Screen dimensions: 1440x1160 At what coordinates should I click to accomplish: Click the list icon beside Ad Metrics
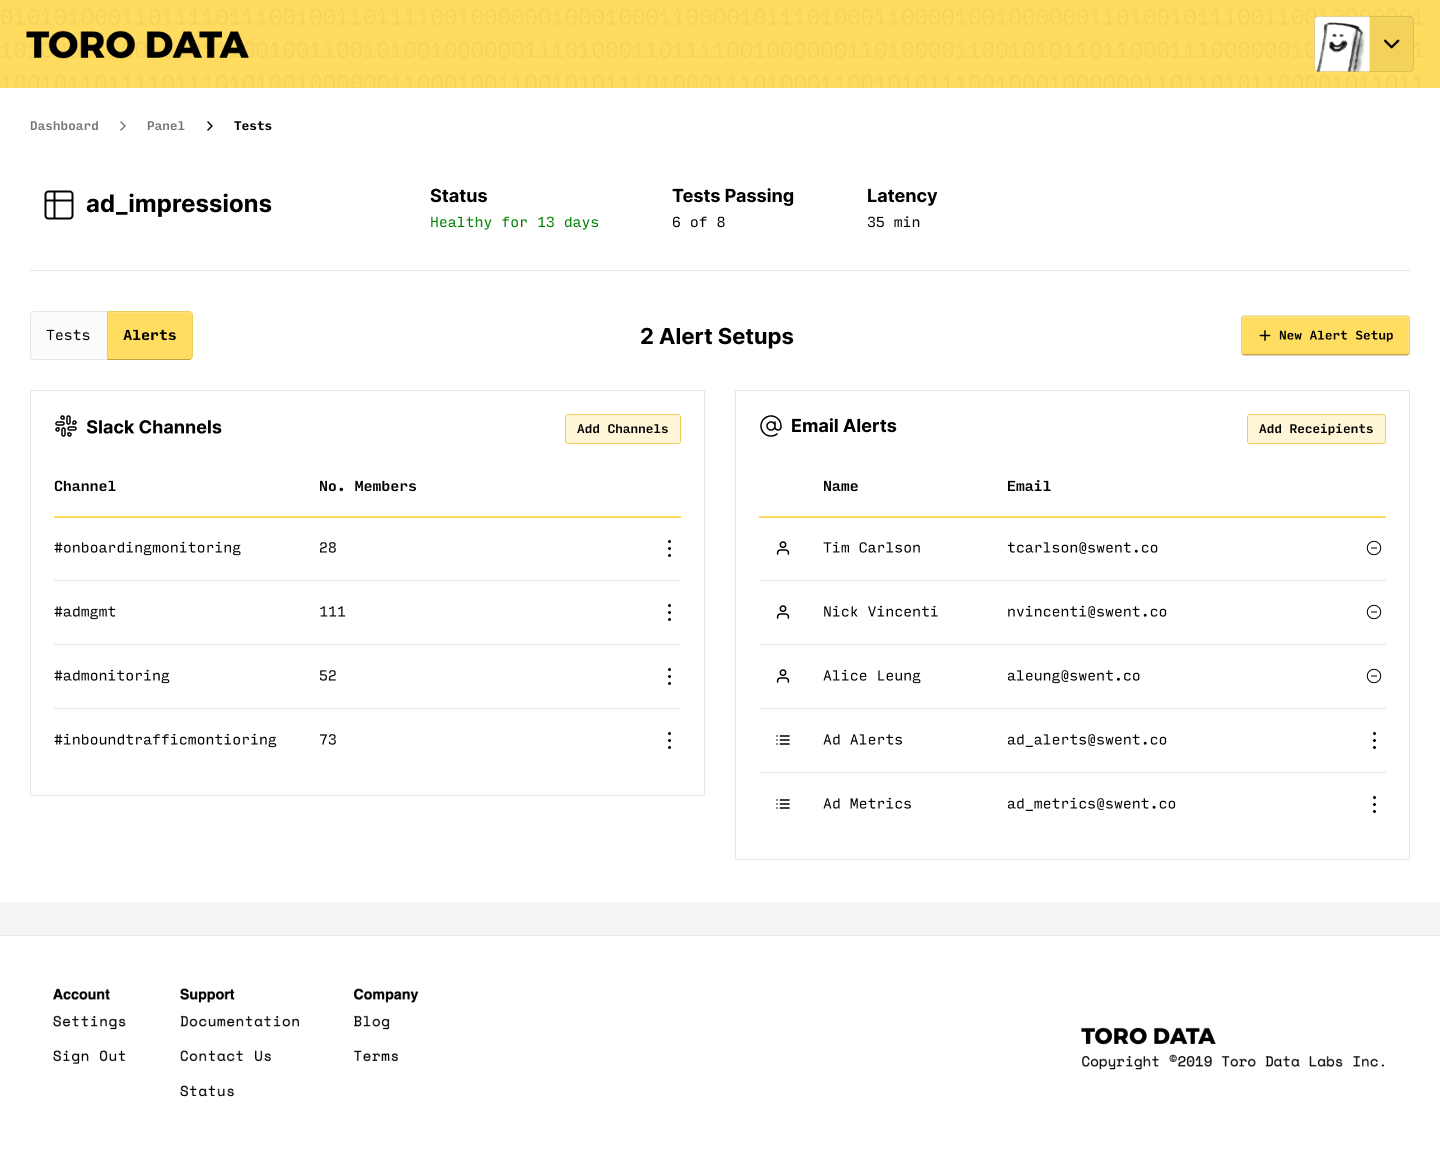click(783, 804)
